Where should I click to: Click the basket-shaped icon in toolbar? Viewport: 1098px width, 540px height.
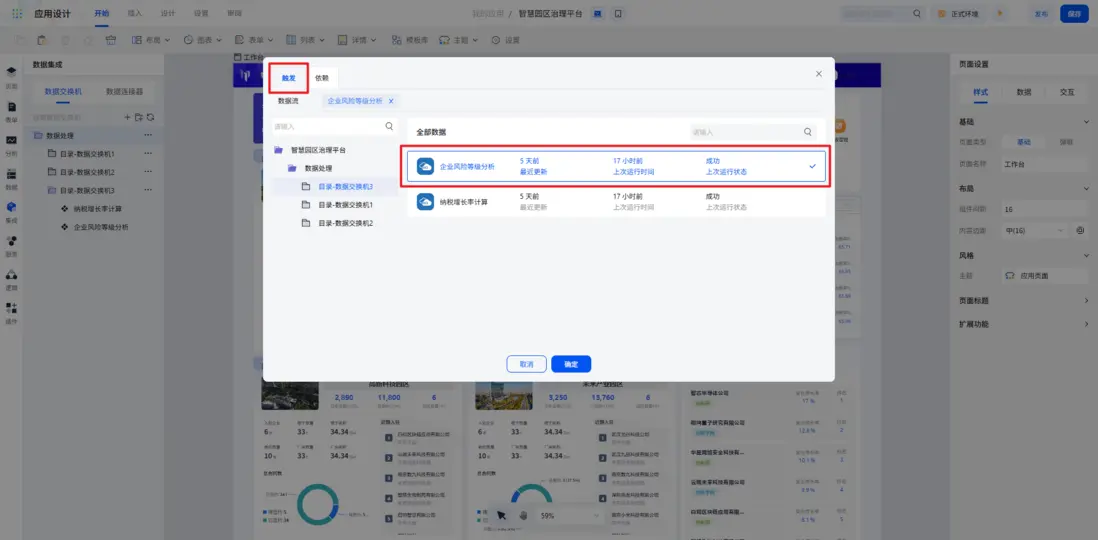[111, 40]
